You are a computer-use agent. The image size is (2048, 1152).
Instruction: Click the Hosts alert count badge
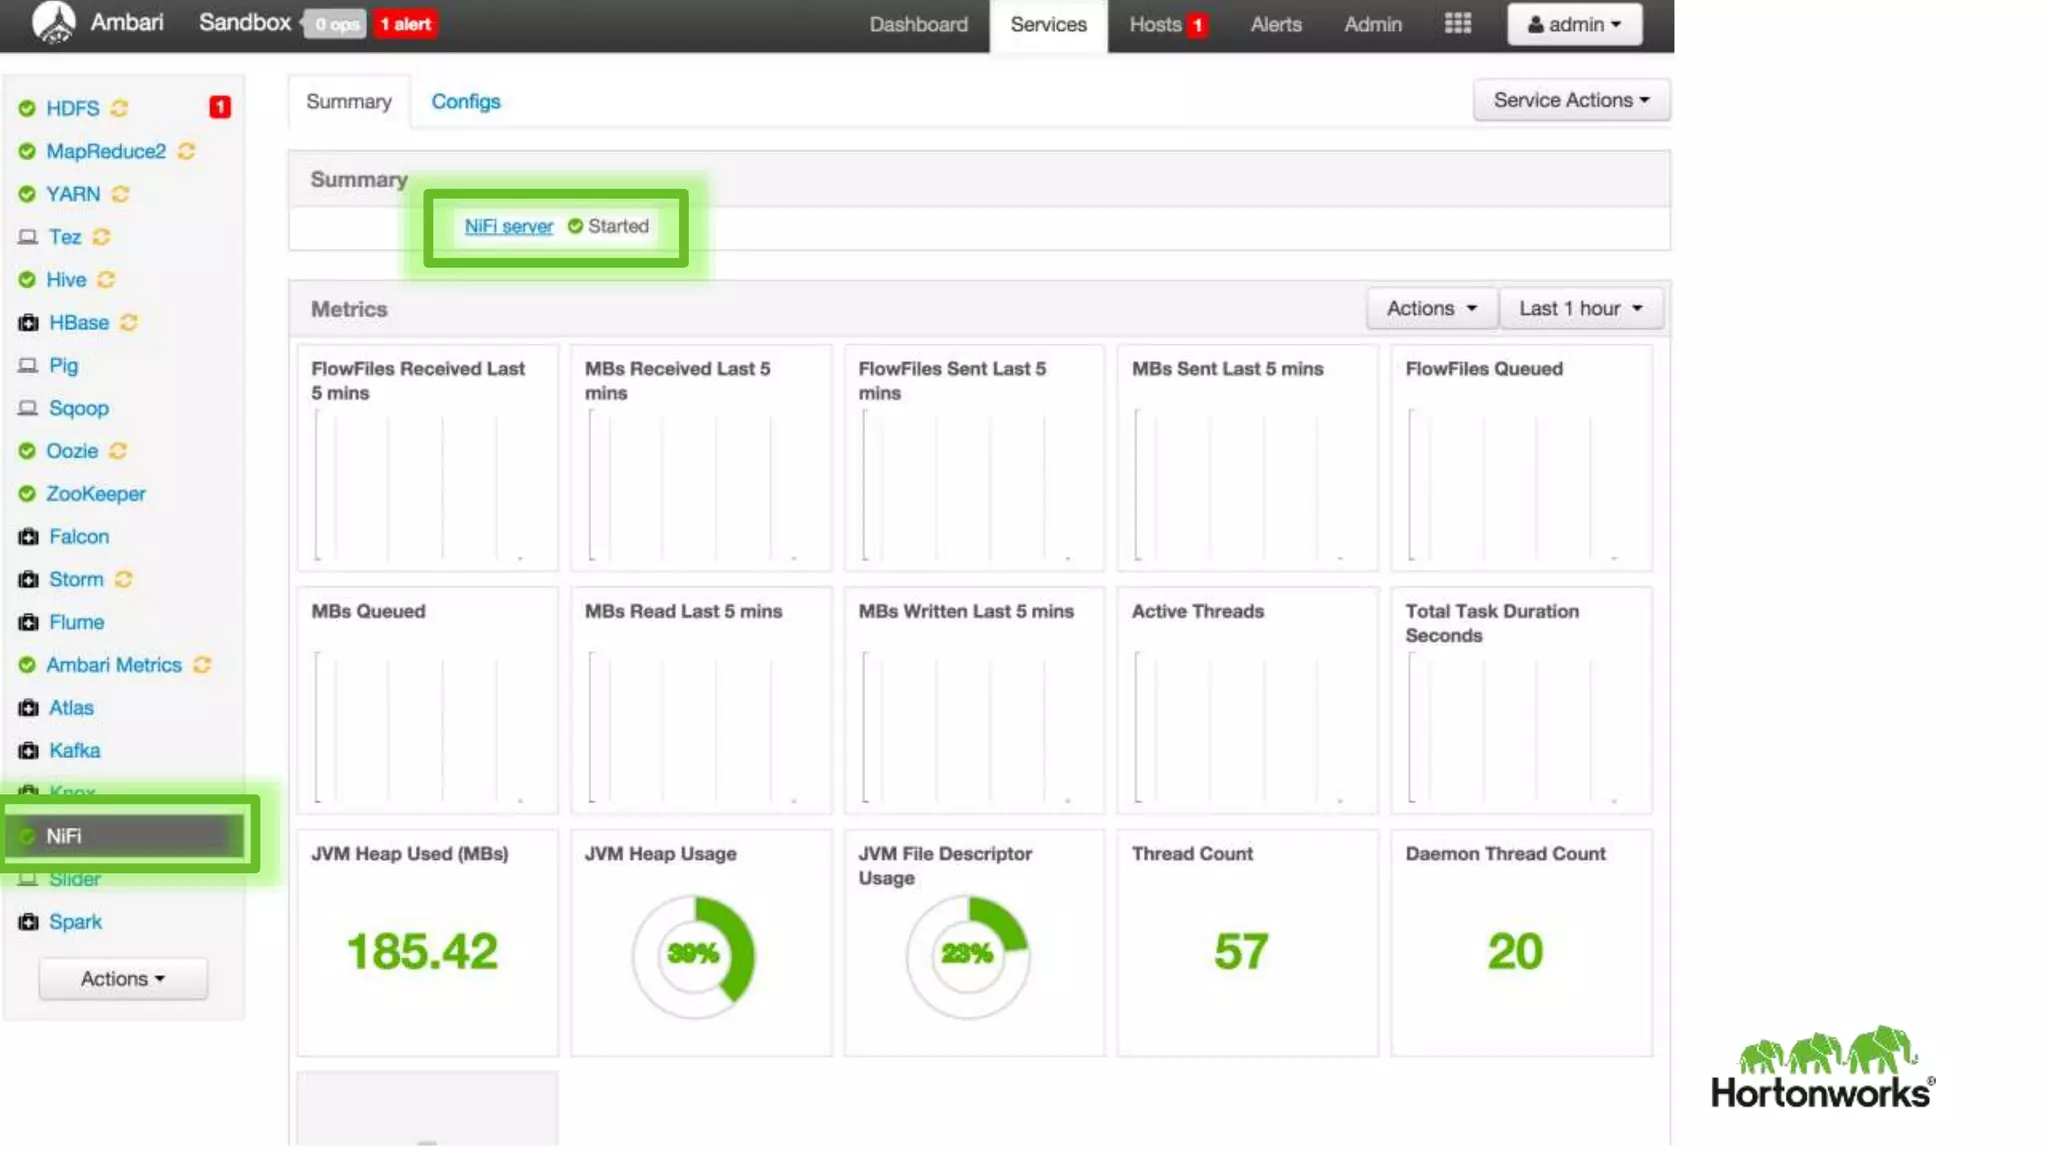pyautogui.click(x=1197, y=25)
